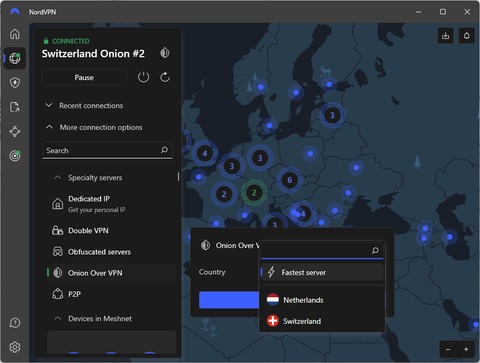Viewport: 480px width, 363px height.
Task: Click the Switzerland flag icon
Action: point(273,321)
